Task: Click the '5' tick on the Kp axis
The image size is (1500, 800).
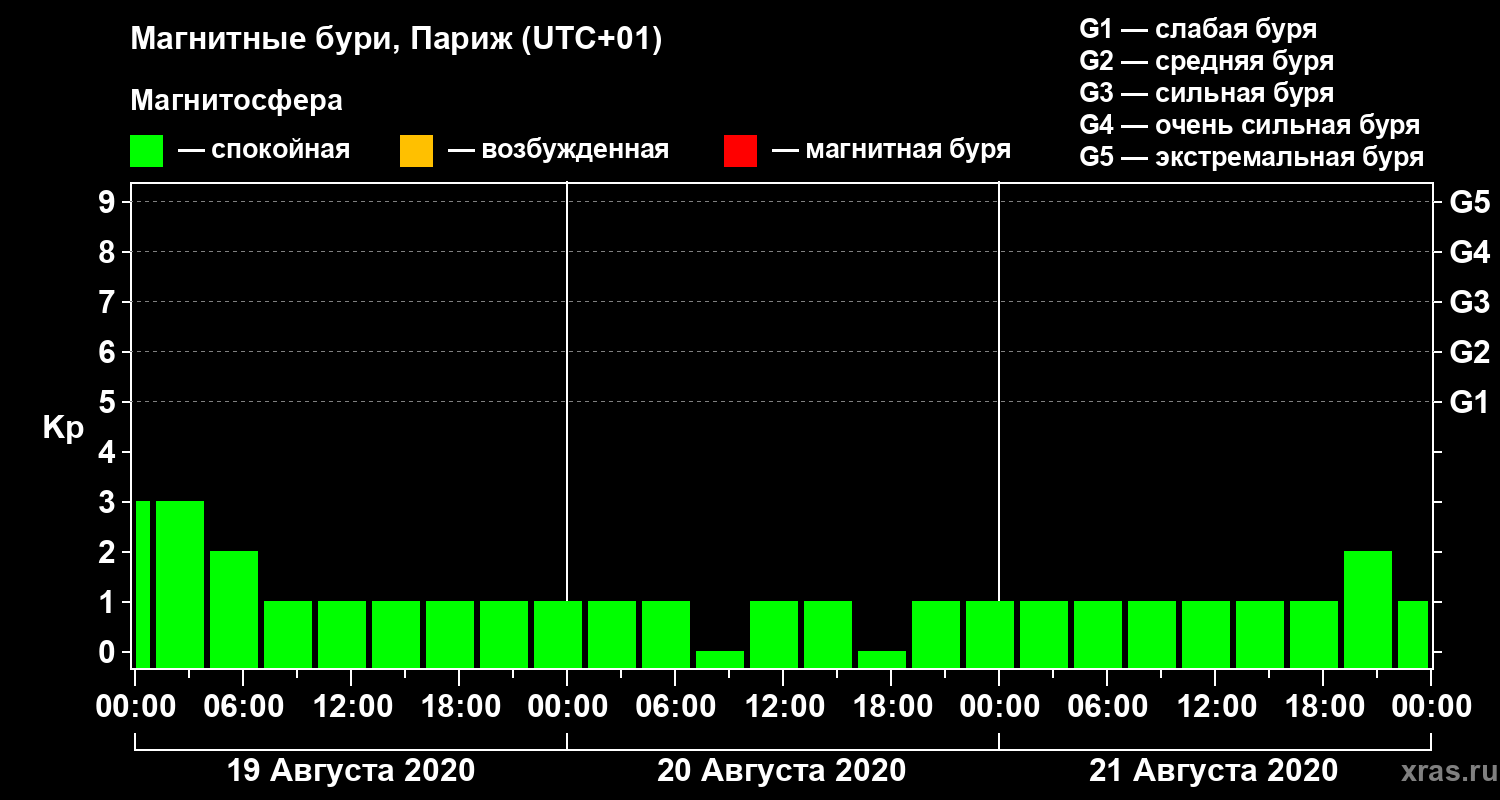Action: point(108,402)
